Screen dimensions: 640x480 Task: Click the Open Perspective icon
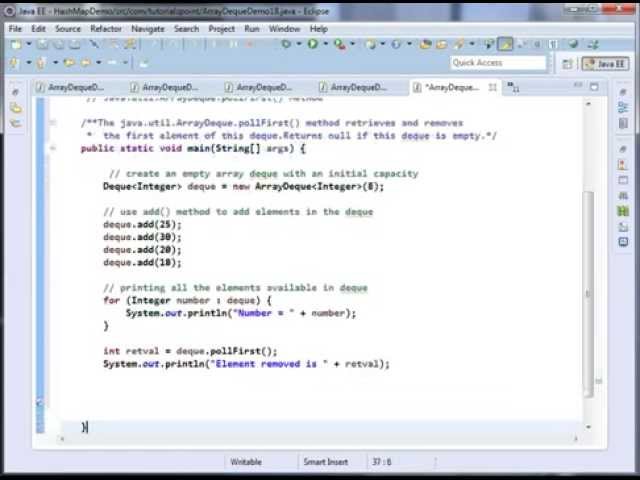point(567,64)
